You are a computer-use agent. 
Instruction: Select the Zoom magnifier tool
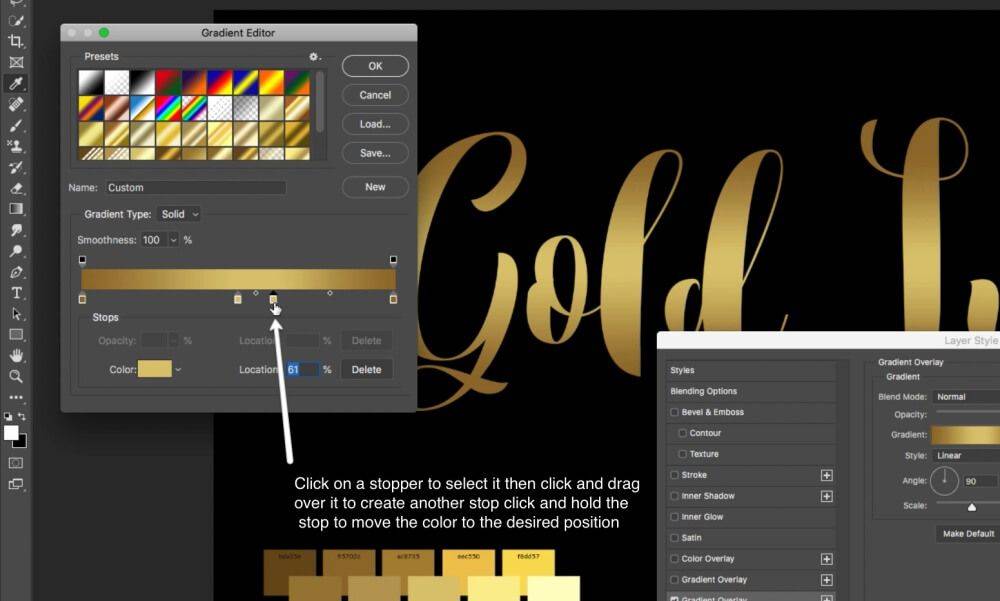point(16,376)
